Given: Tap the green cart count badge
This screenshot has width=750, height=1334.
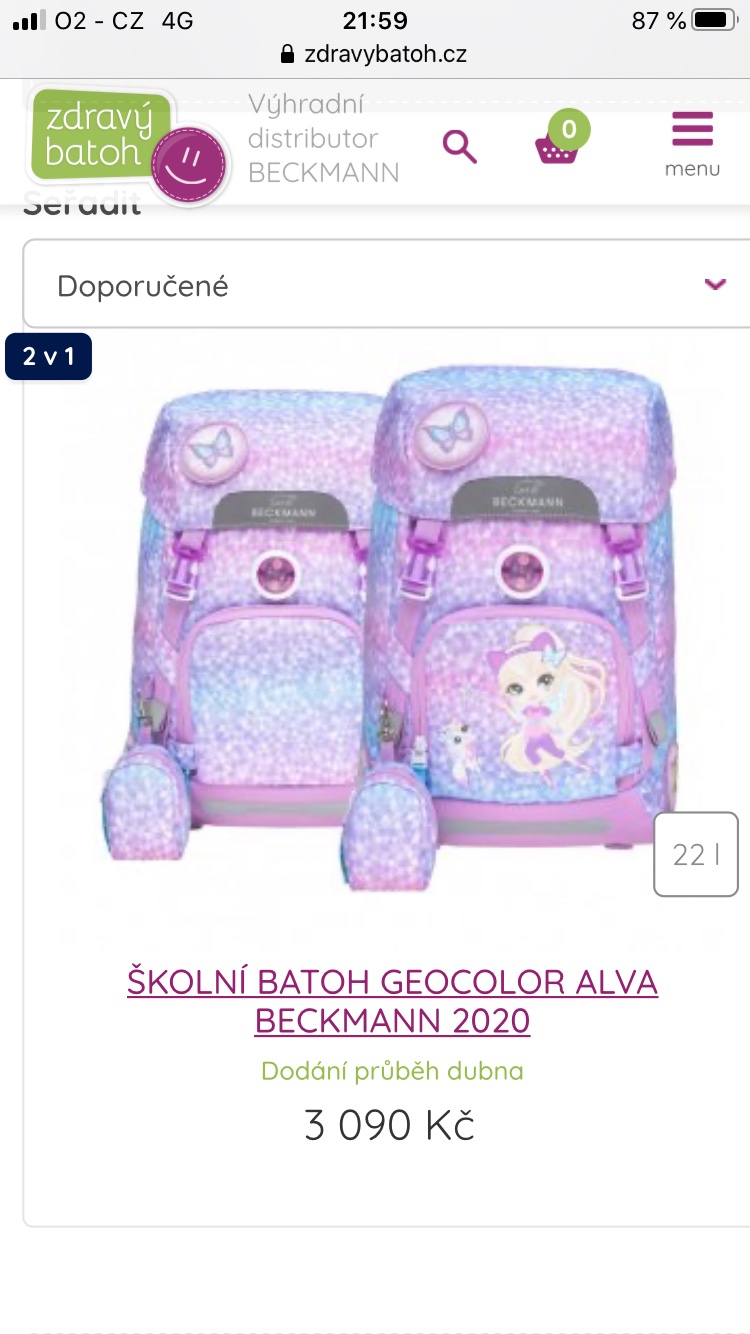Looking at the screenshot, I should [569, 128].
